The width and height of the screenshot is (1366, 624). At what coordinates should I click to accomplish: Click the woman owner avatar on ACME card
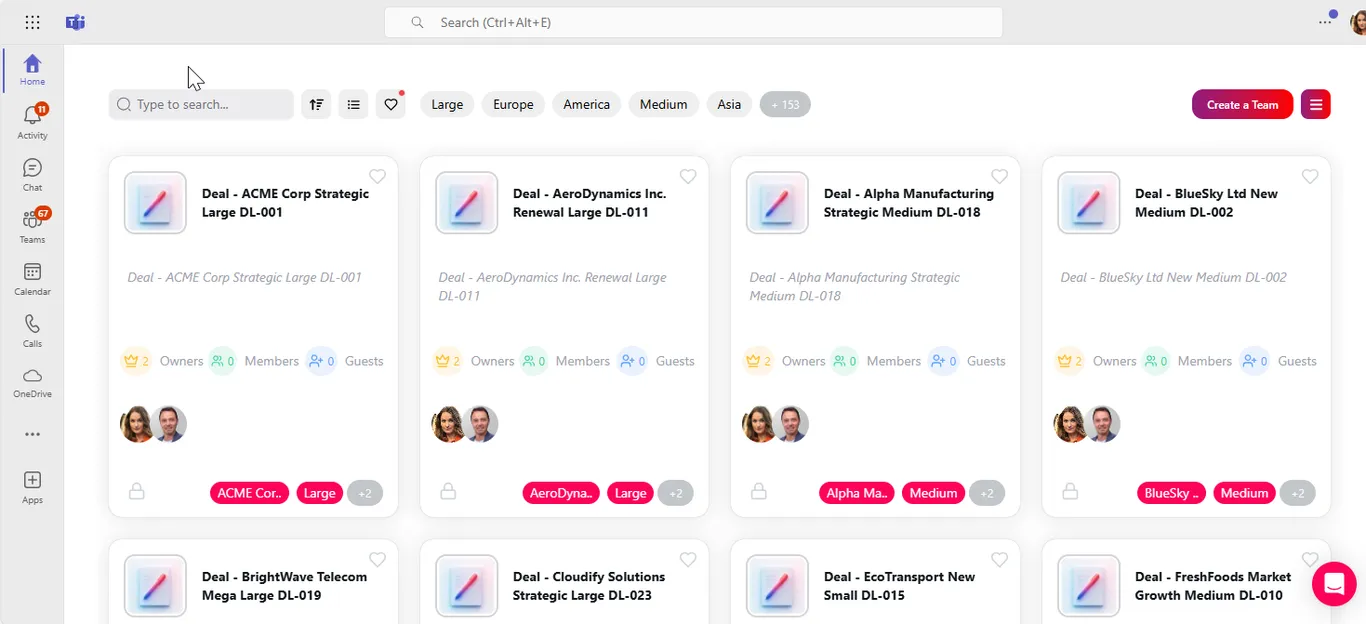(x=137, y=424)
